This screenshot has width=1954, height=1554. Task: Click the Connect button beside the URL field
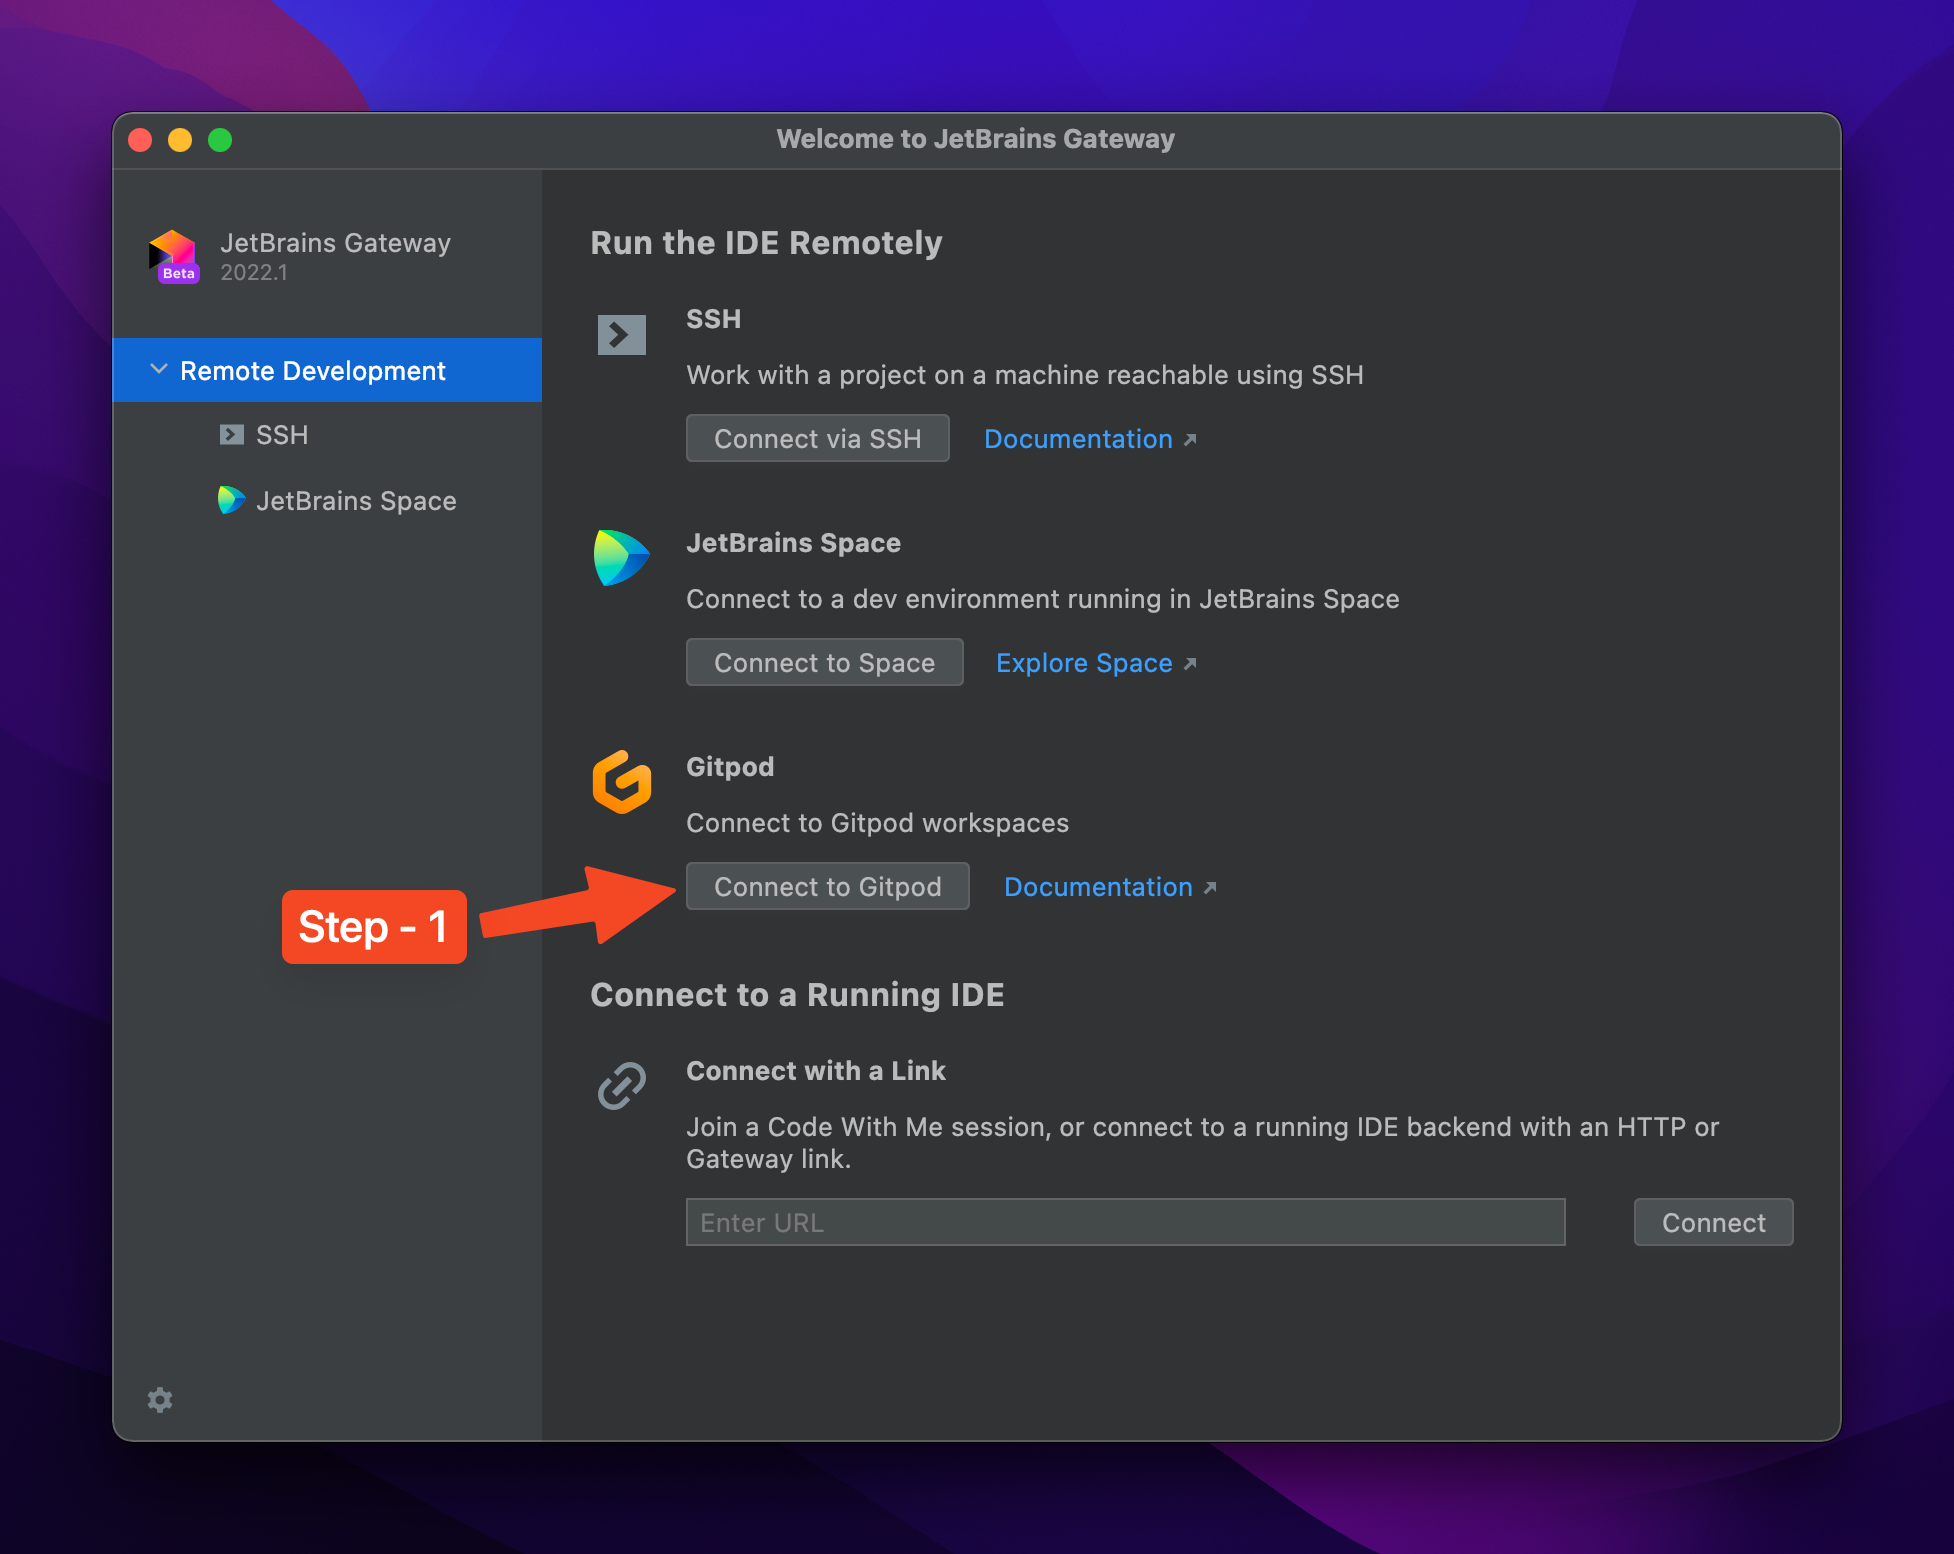[x=1713, y=1222]
